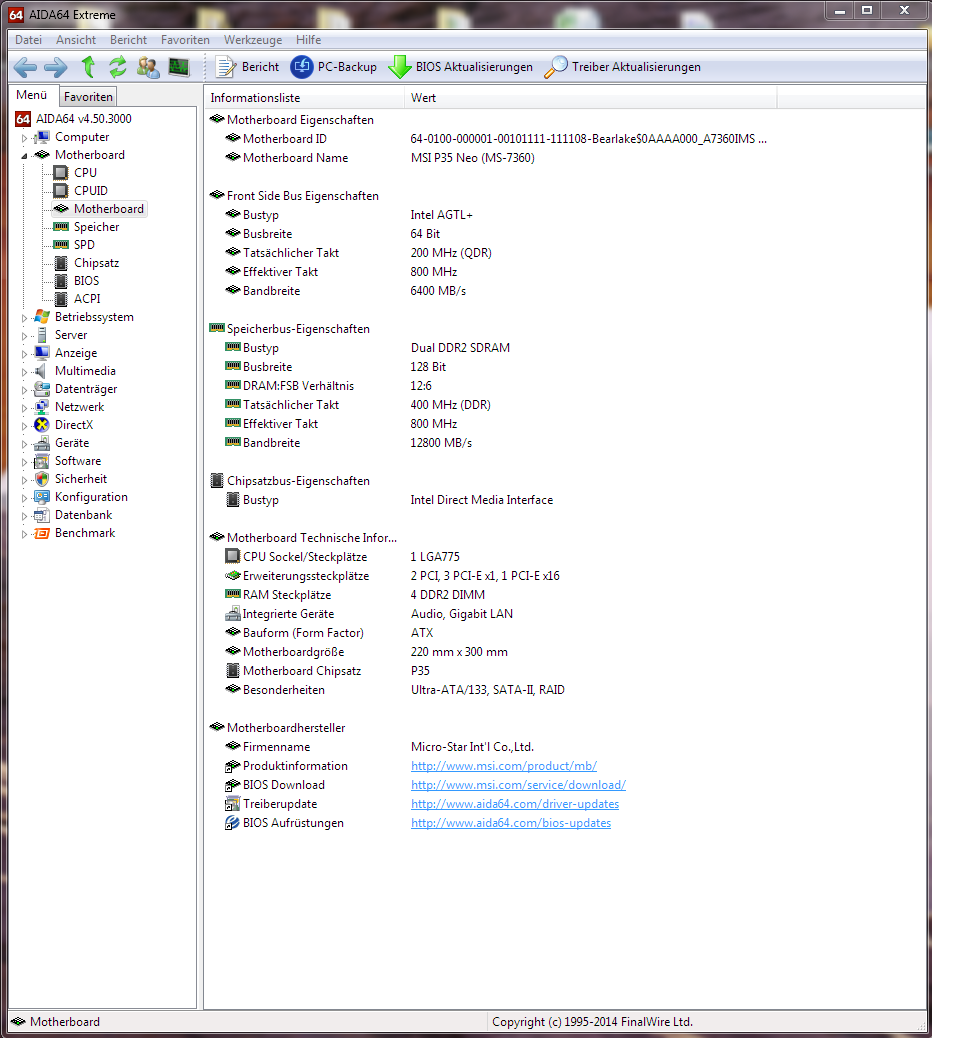Select Chipsatz in the tree
The height and width of the screenshot is (1038, 964).
97,263
